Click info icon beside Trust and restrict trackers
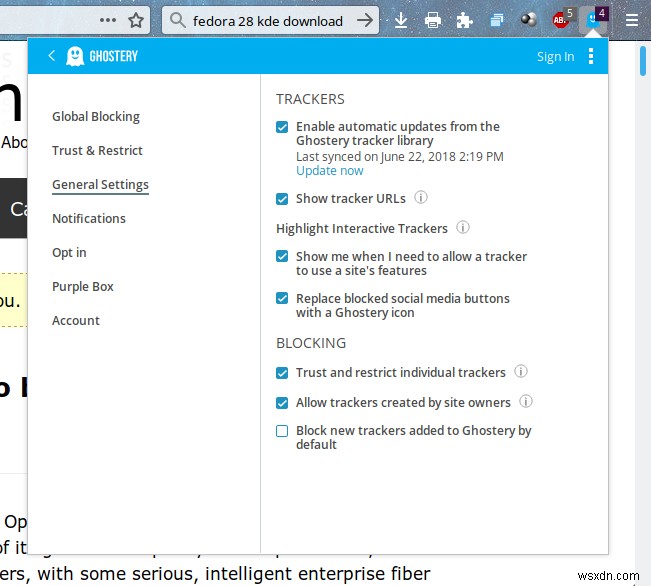Image resolution: width=651 pixels, height=586 pixels. point(521,371)
